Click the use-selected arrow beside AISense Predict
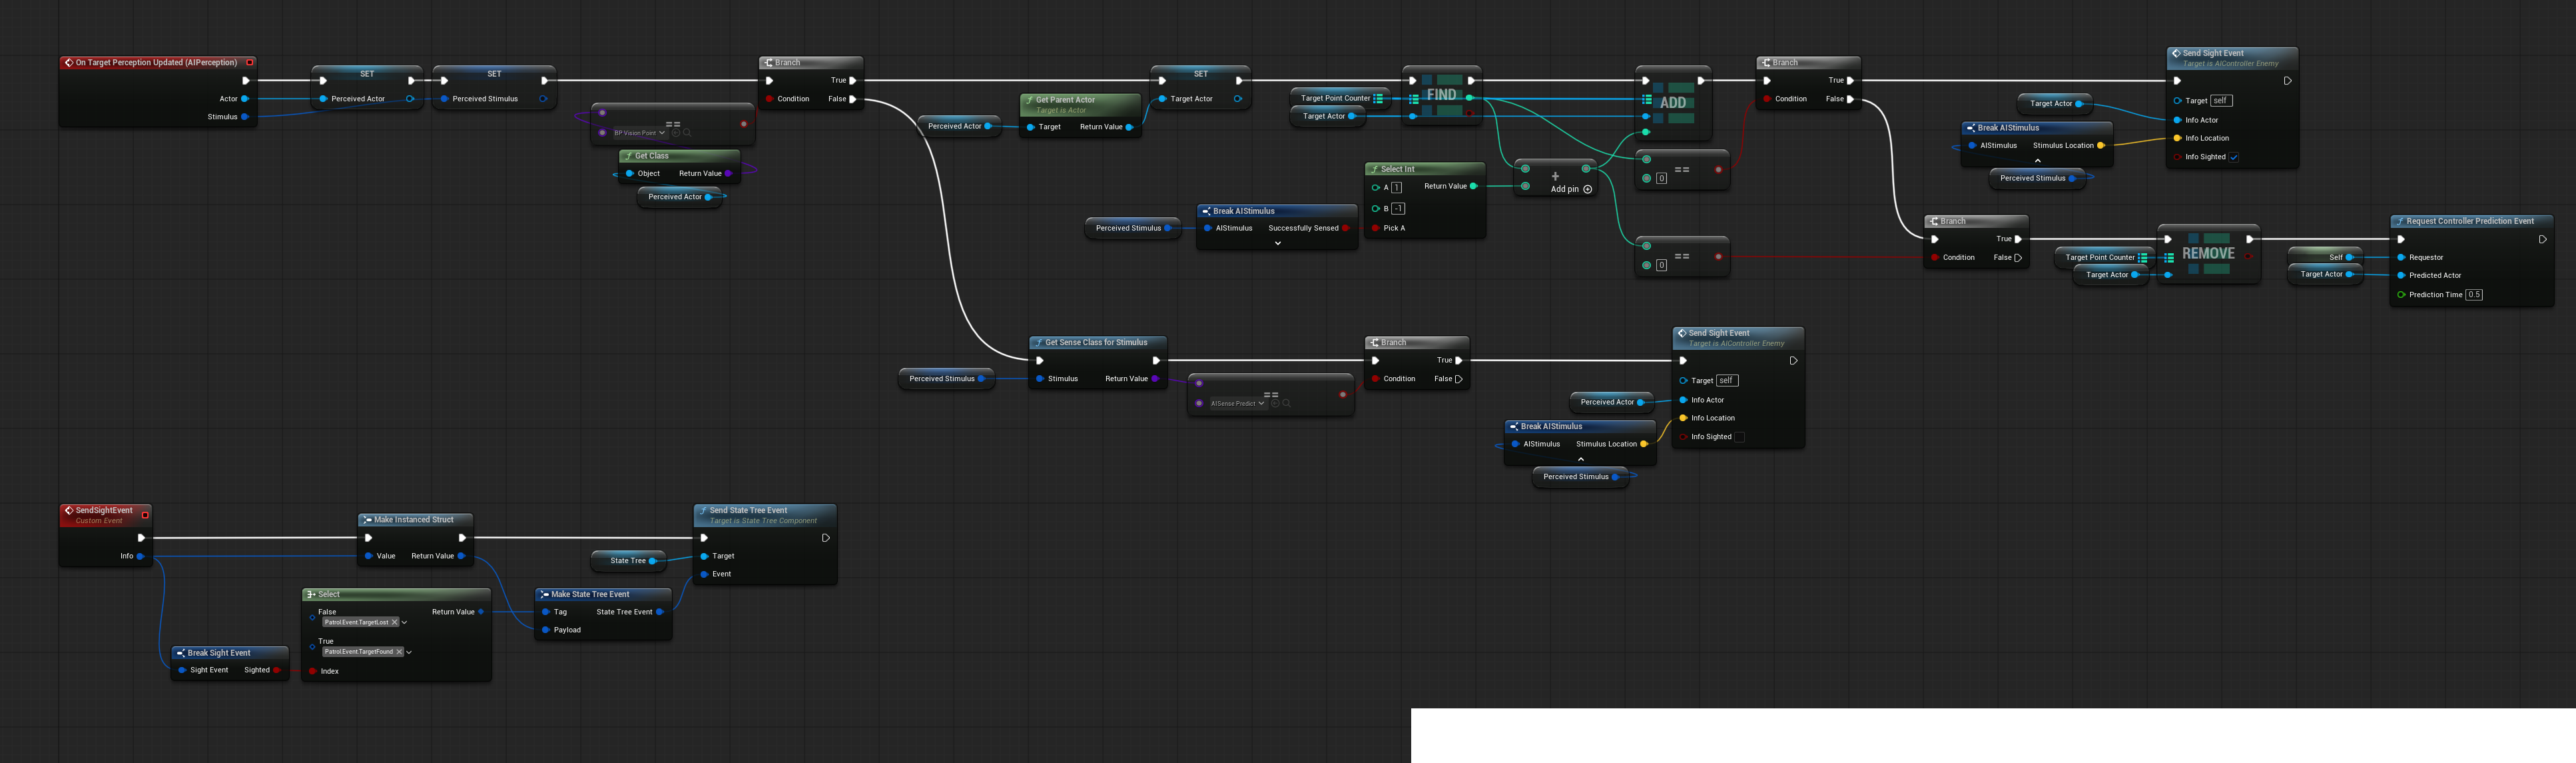Image resolution: width=2576 pixels, height=763 pixels. tap(1275, 404)
